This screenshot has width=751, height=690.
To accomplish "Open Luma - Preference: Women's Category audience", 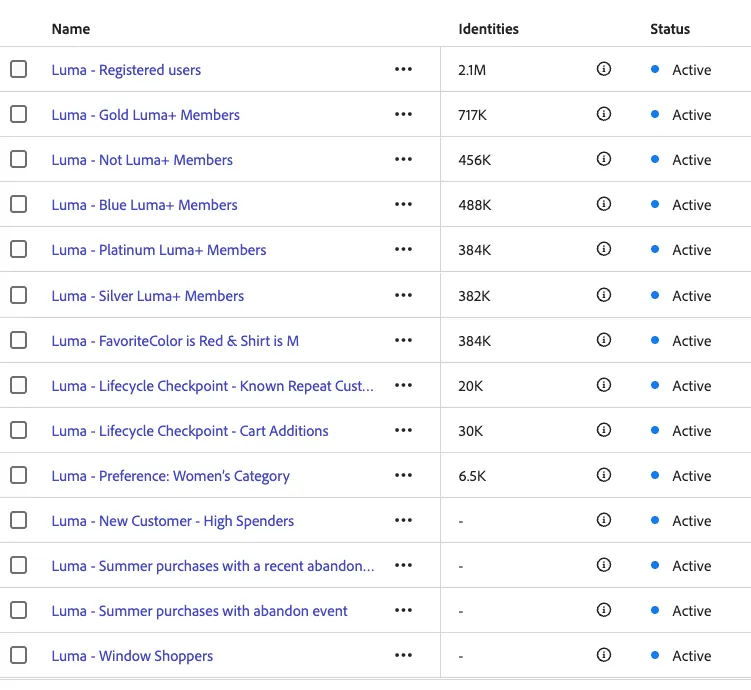I will pos(171,476).
